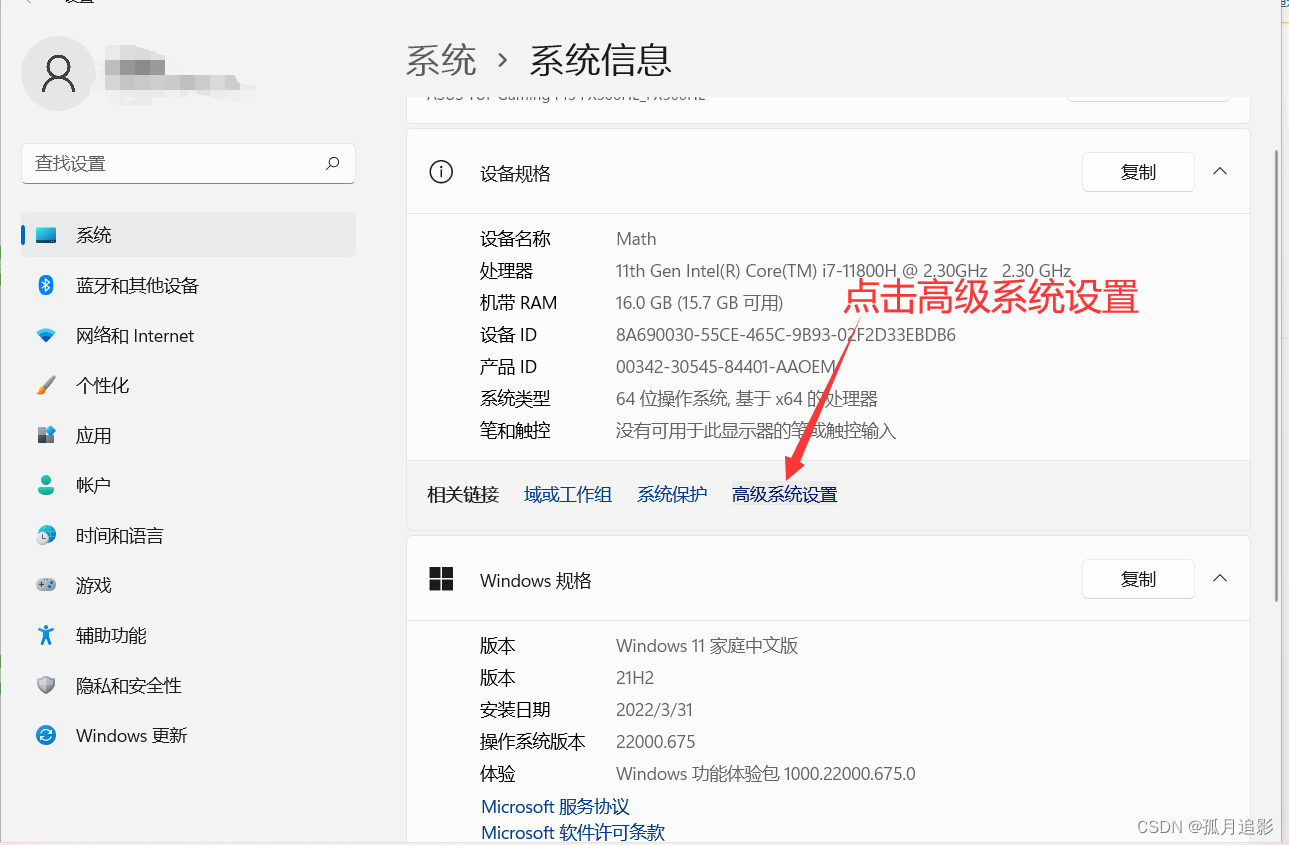
Task: Copy device specifications with 复制 button
Action: click(1138, 172)
